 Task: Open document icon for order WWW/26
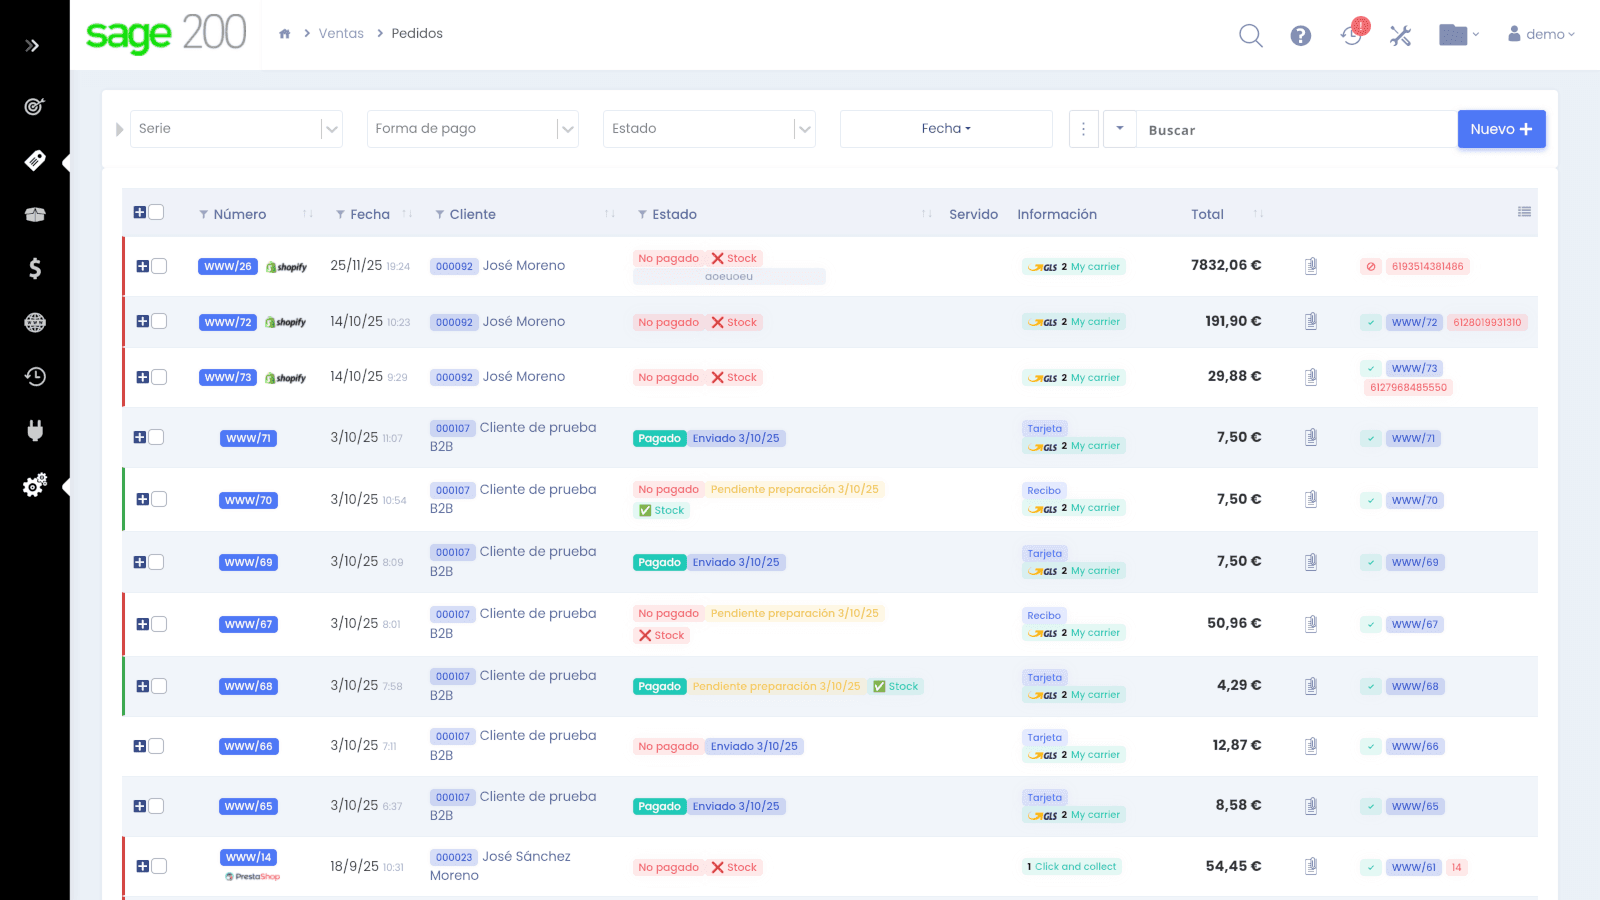pyautogui.click(x=1311, y=266)
